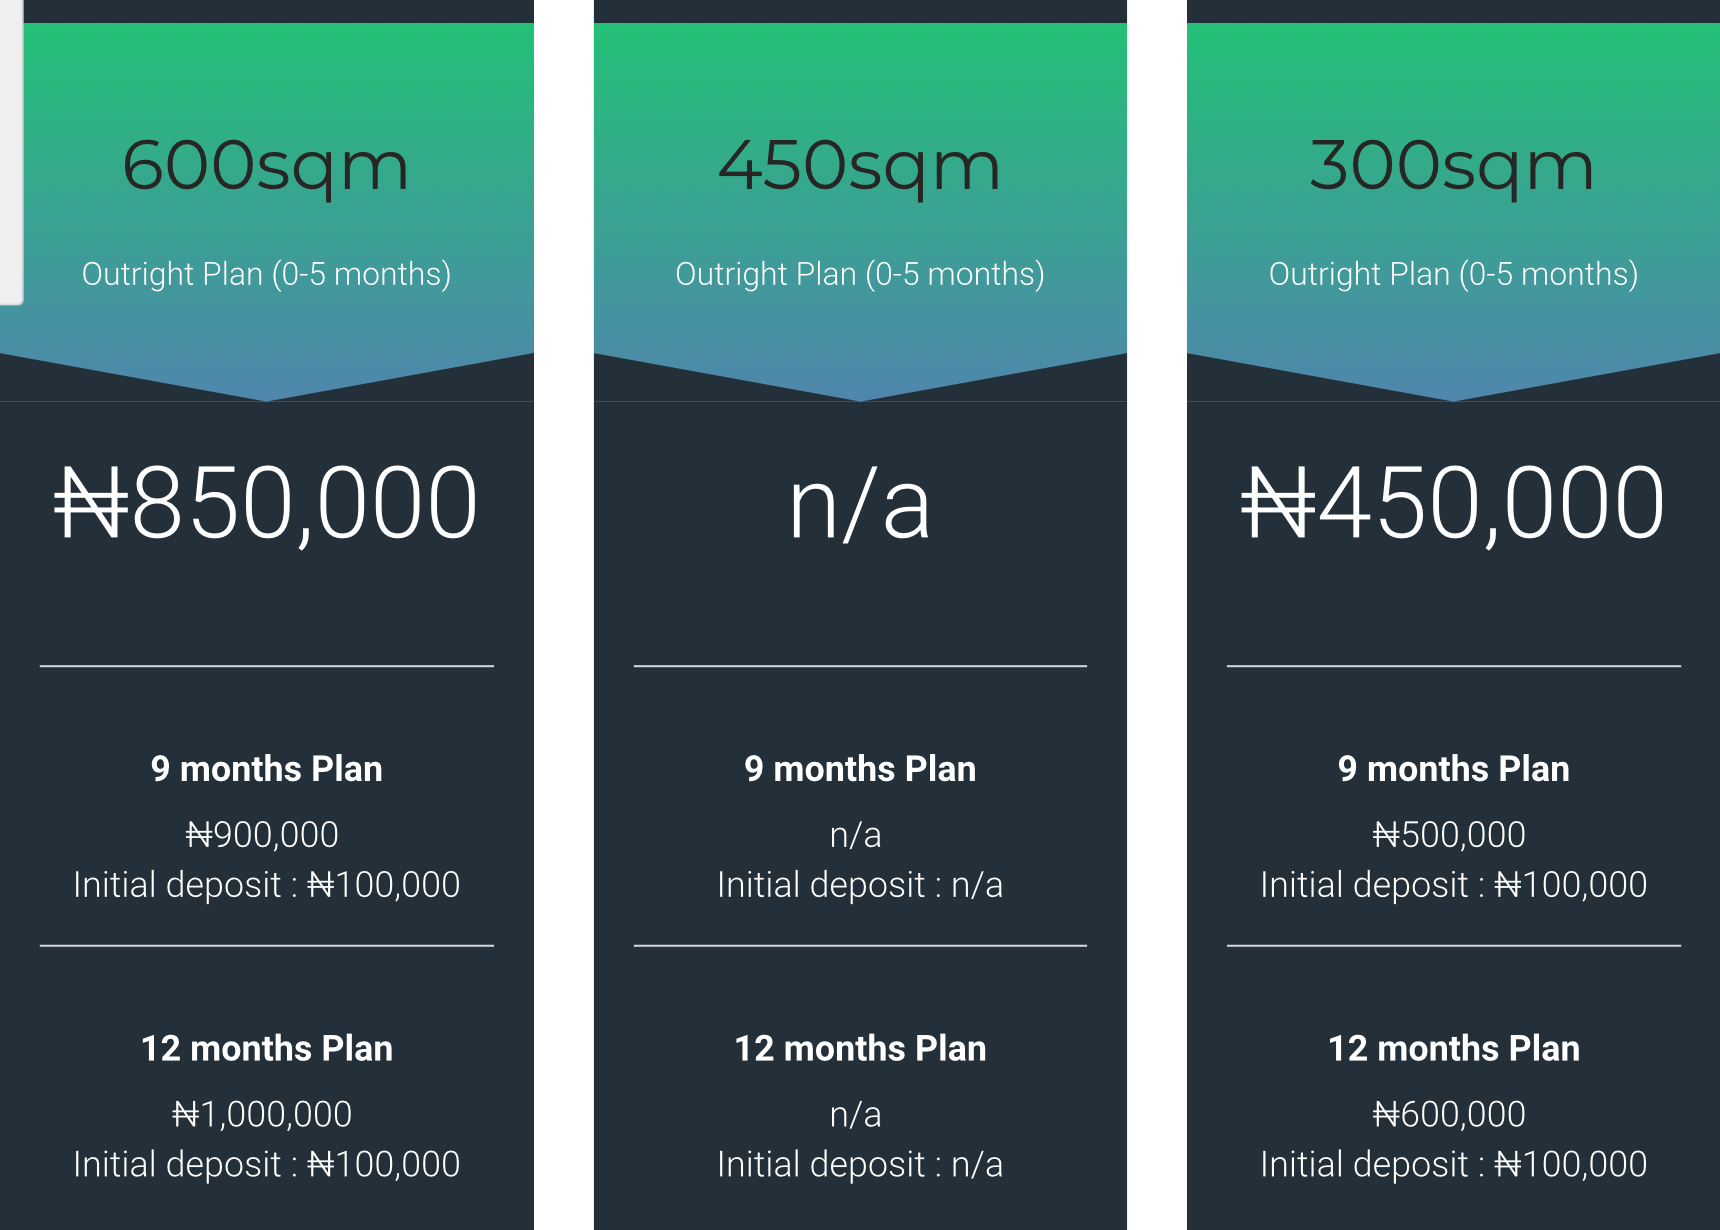Click 12 months Plan title in 450sqm card
The image size is (1720, 1230).
pyautogui.click(x=860, y=1049)
